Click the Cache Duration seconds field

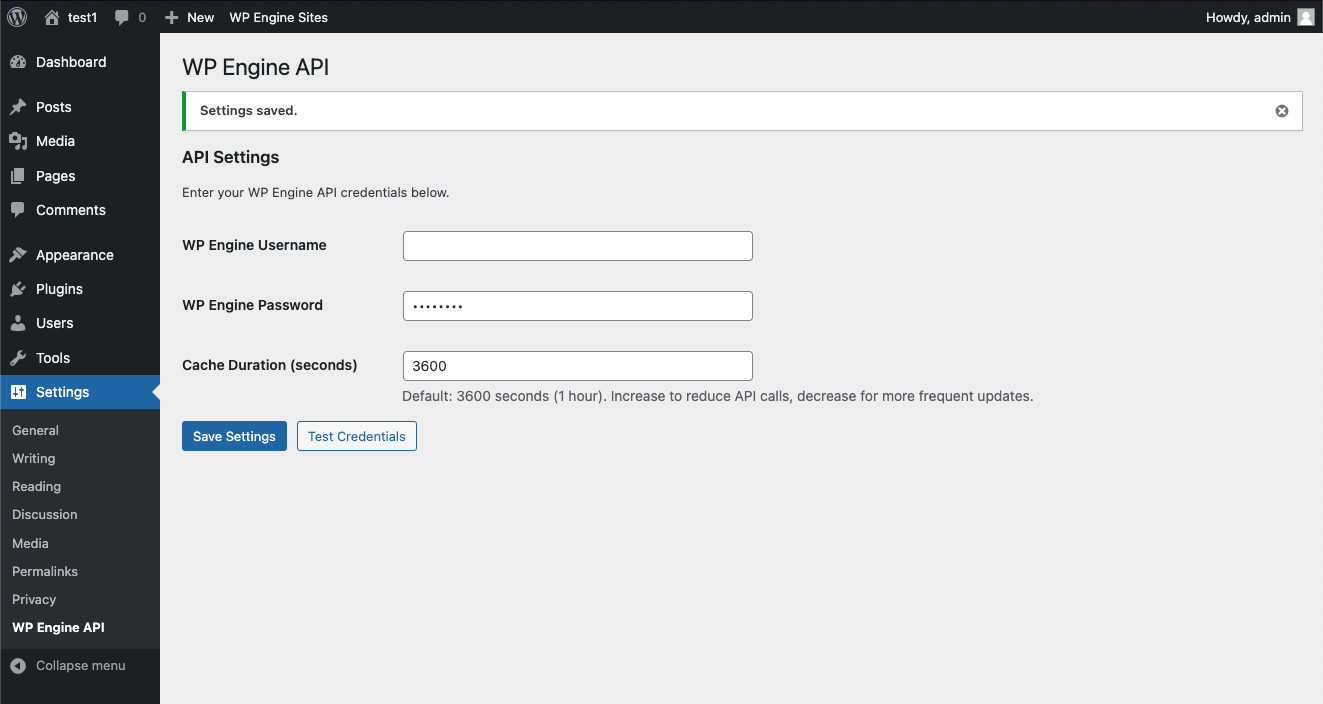click(x=578, y=366)
